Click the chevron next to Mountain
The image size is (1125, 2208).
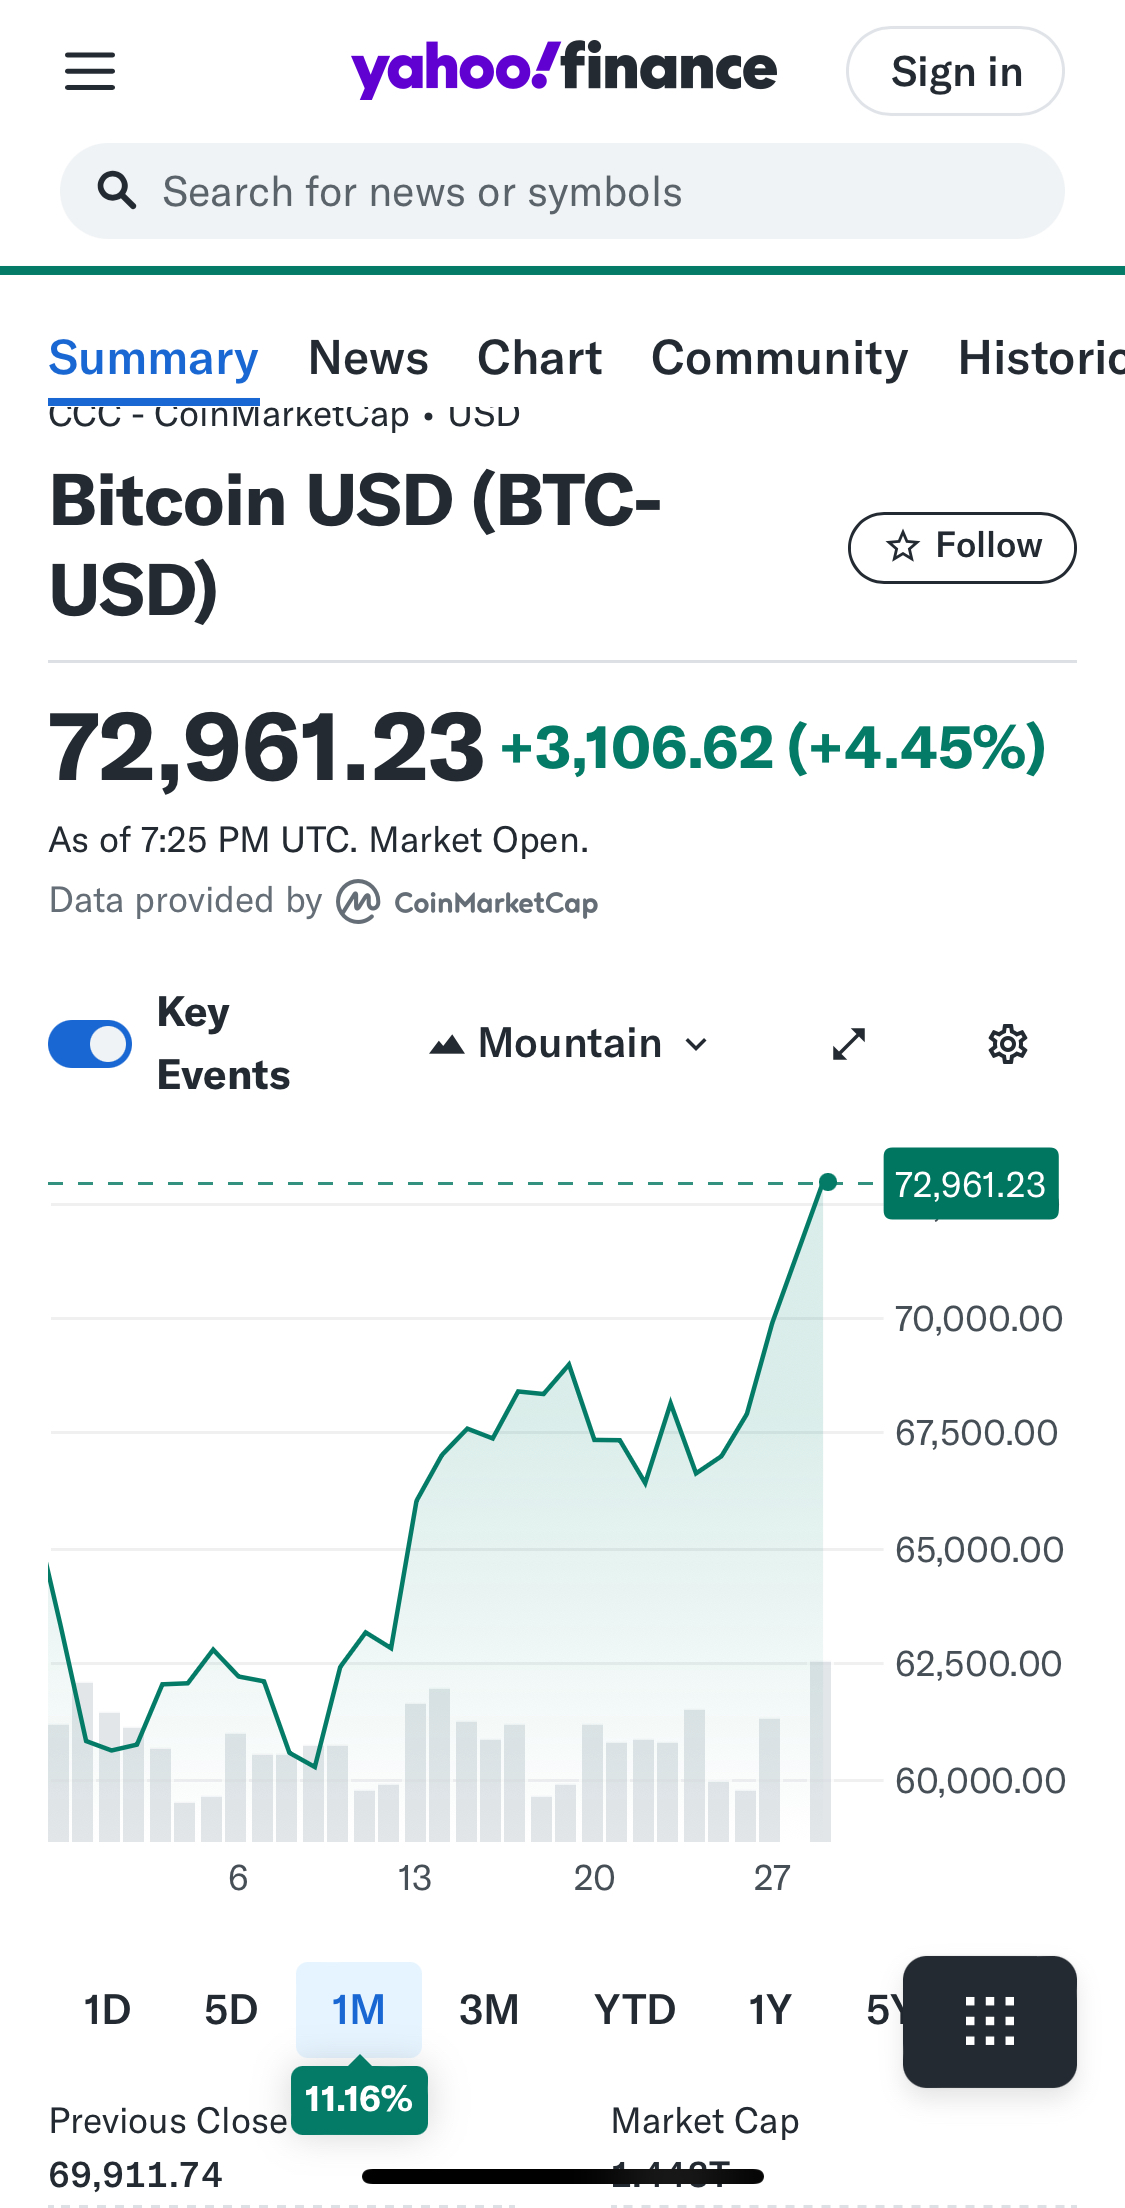pos(696,1045)
